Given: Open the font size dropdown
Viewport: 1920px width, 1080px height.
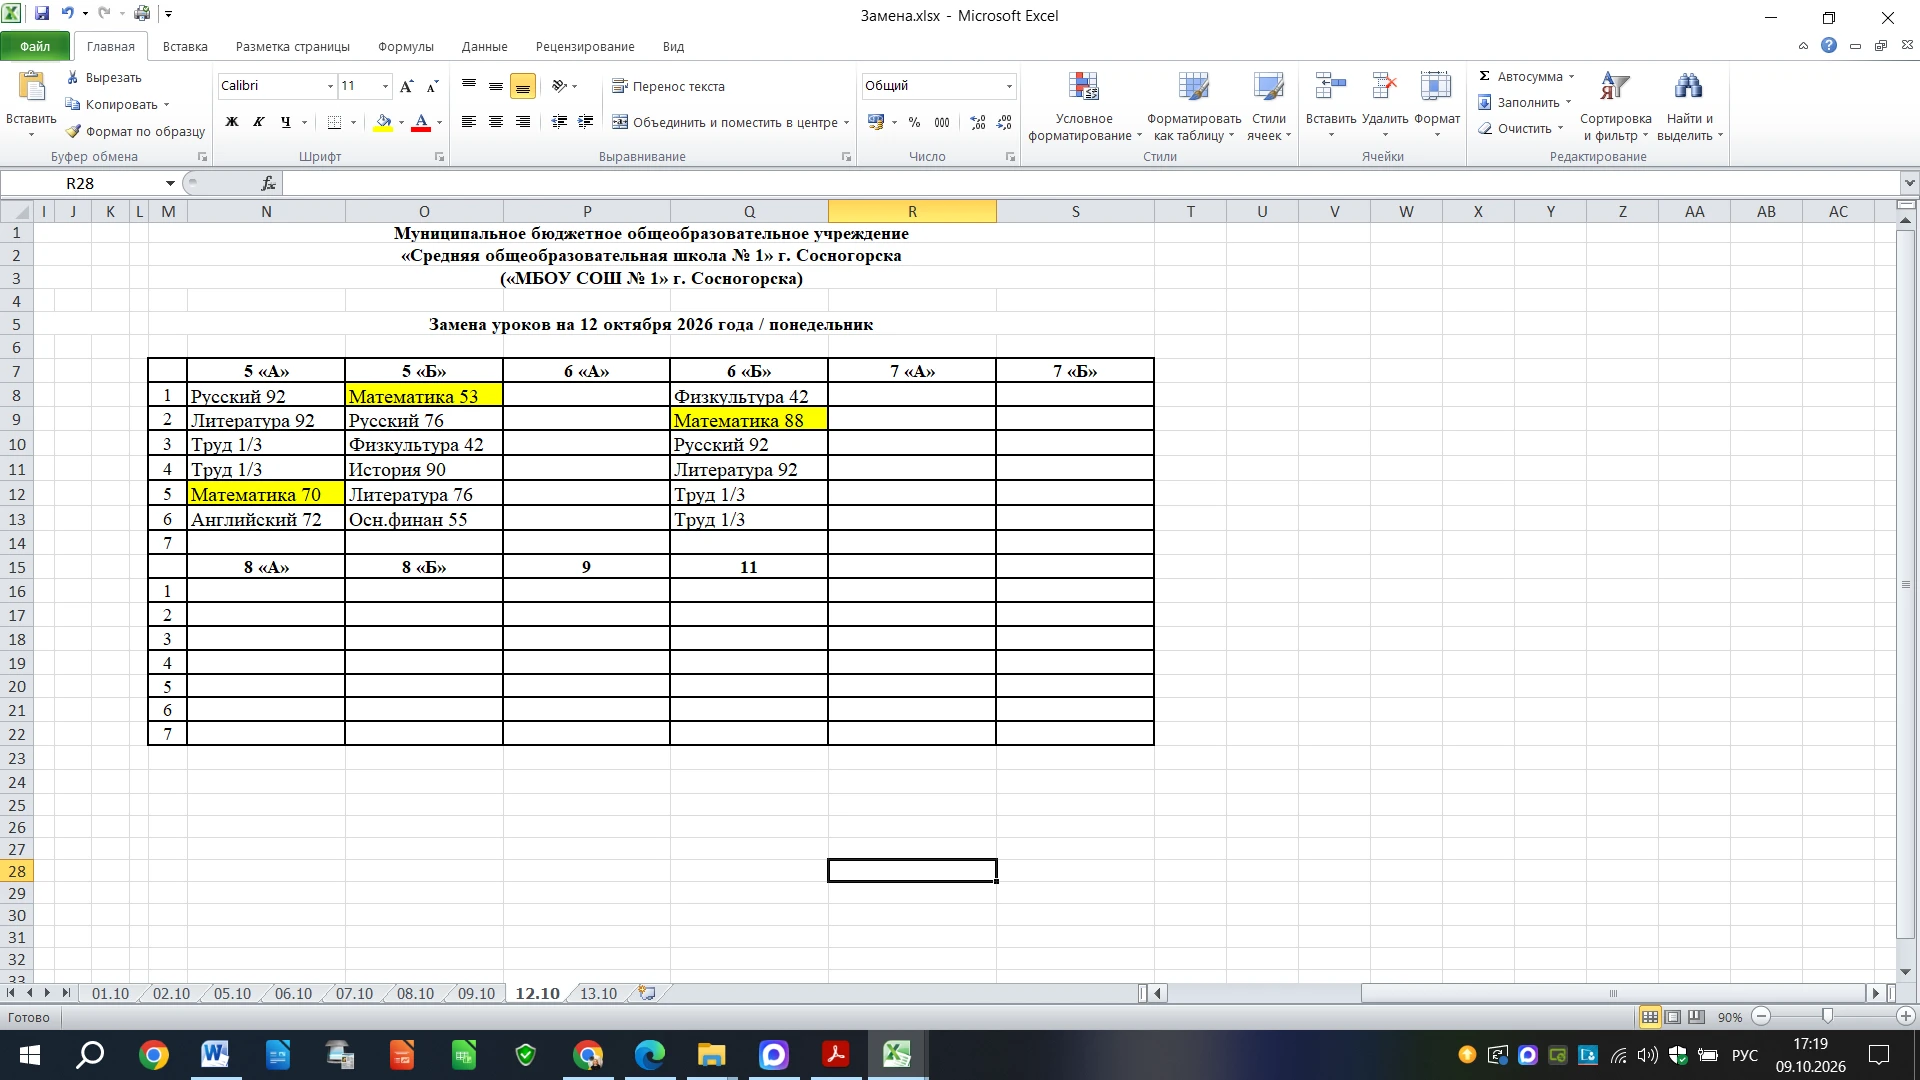Looking at the screenshot, I should pos(385,86).
